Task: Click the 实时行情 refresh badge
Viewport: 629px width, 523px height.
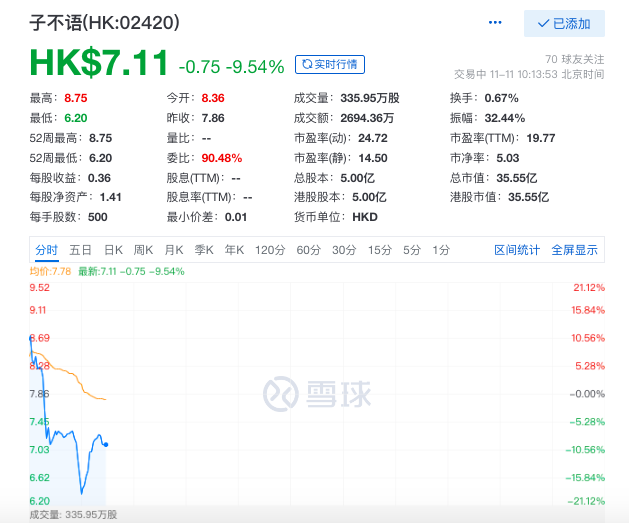Action: (330, 65)
